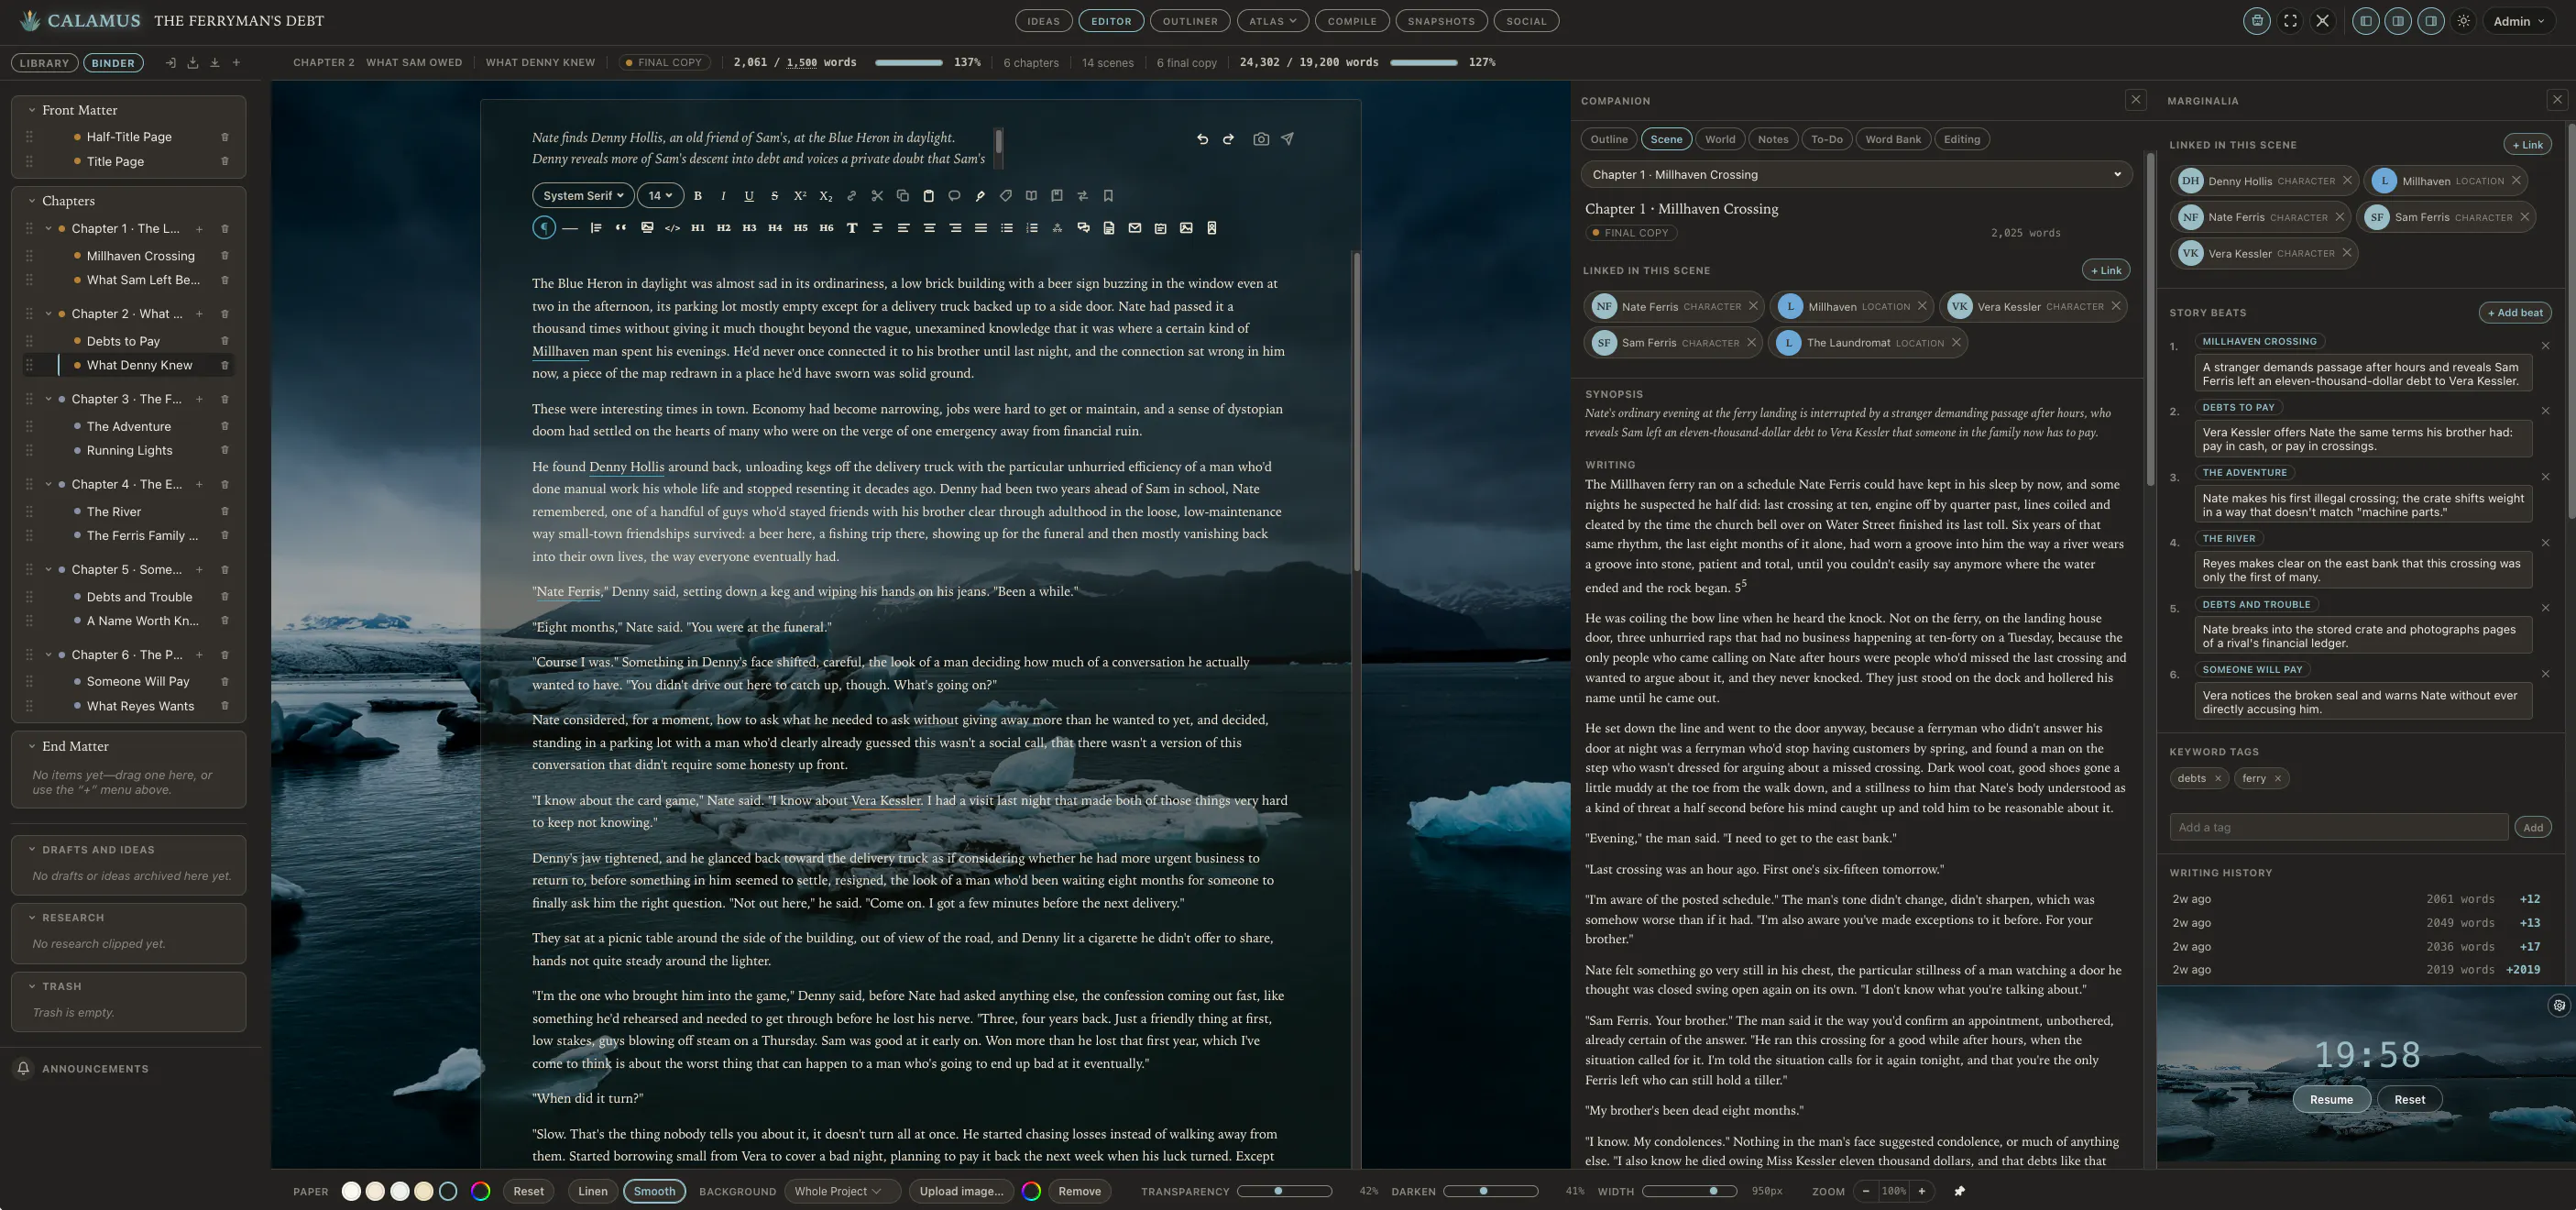Open the font size 14 dropdown
This screenshot has height=1210, width=2576.
click(x=660, y=196)
